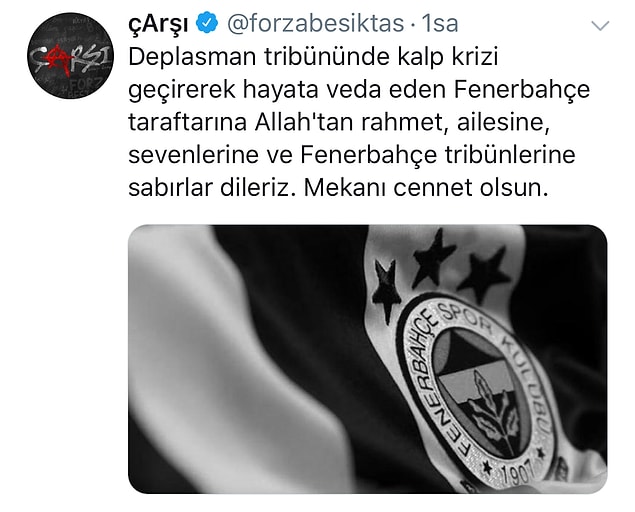
Task: Click the red anarchy A in the avatar
Action: 58,60
